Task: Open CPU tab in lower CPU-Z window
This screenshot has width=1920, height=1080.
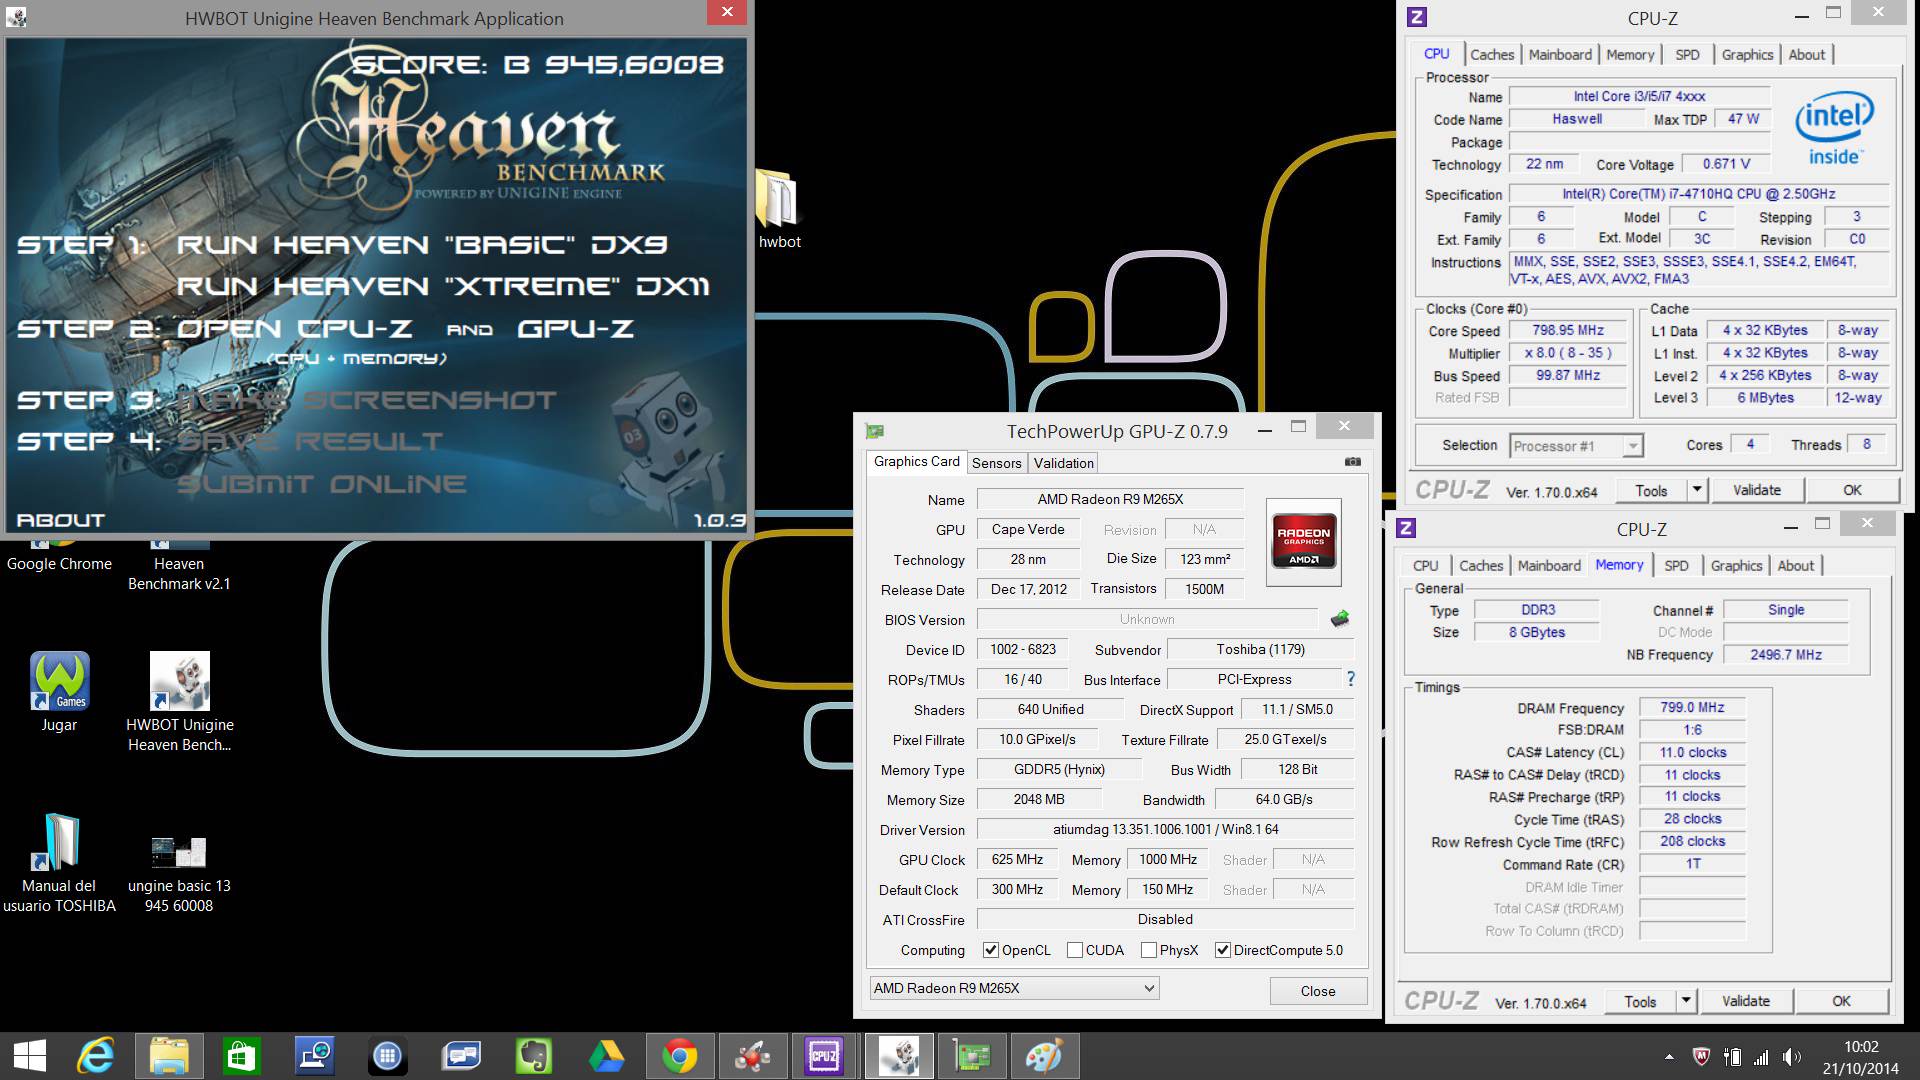Action: [1425, 566]
